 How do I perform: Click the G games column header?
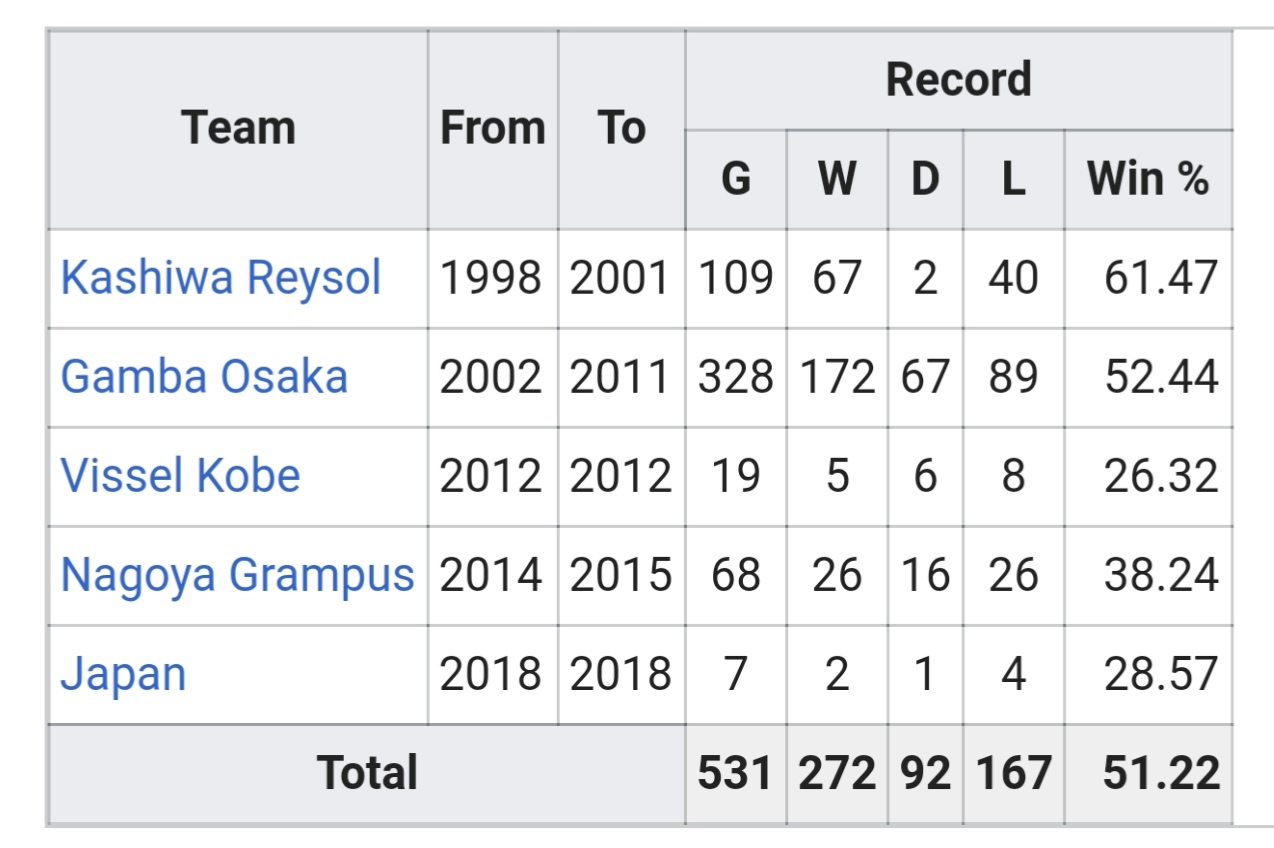click(x=736, y=180)
